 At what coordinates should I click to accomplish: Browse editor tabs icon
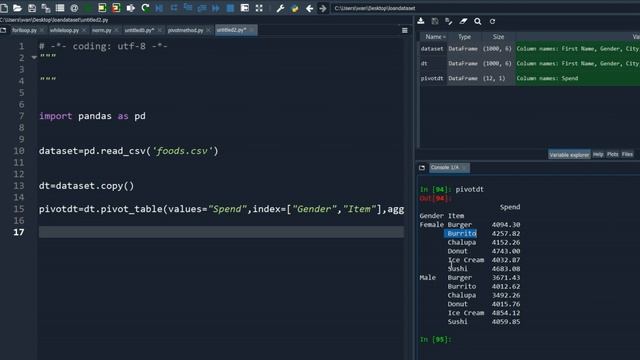point(3,30)
